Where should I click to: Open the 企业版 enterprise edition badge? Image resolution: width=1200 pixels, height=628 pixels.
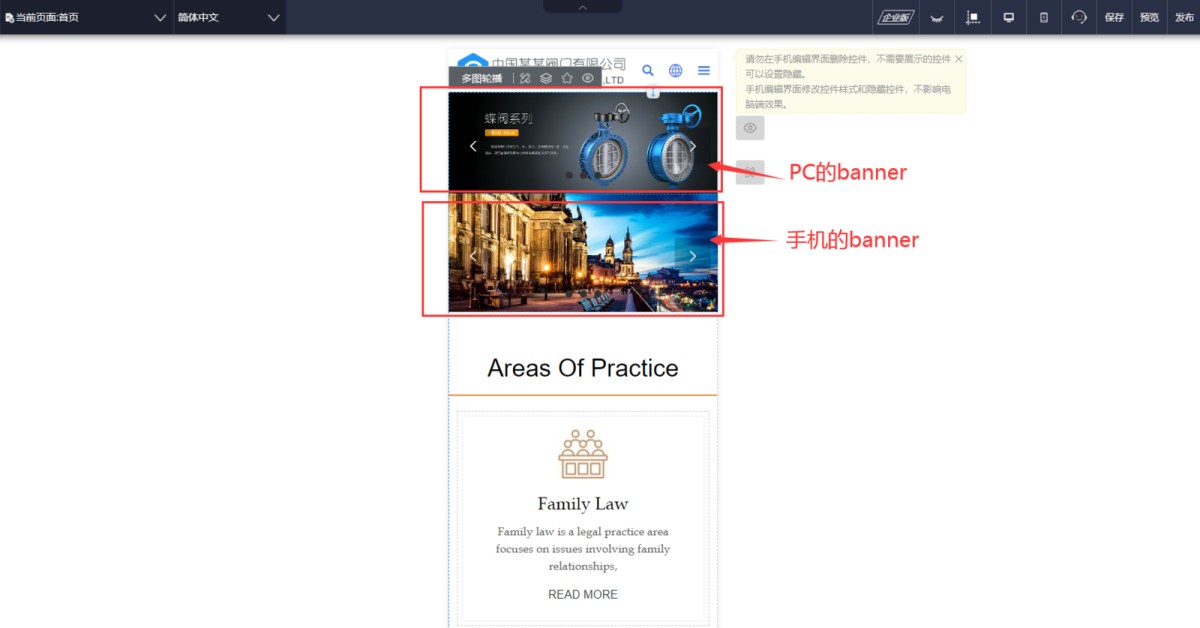895,17
